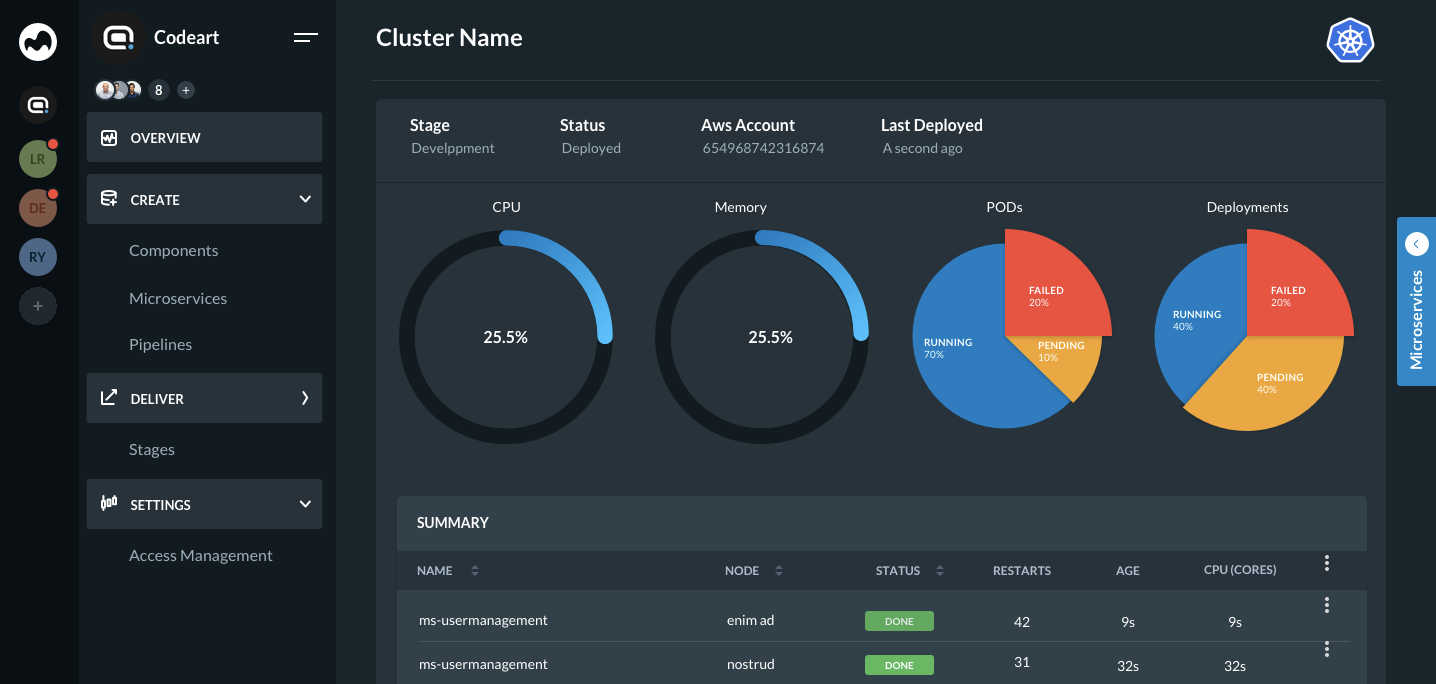Click the Create database icon
This screenshot has height=684, width=1436.
point(109,199)
